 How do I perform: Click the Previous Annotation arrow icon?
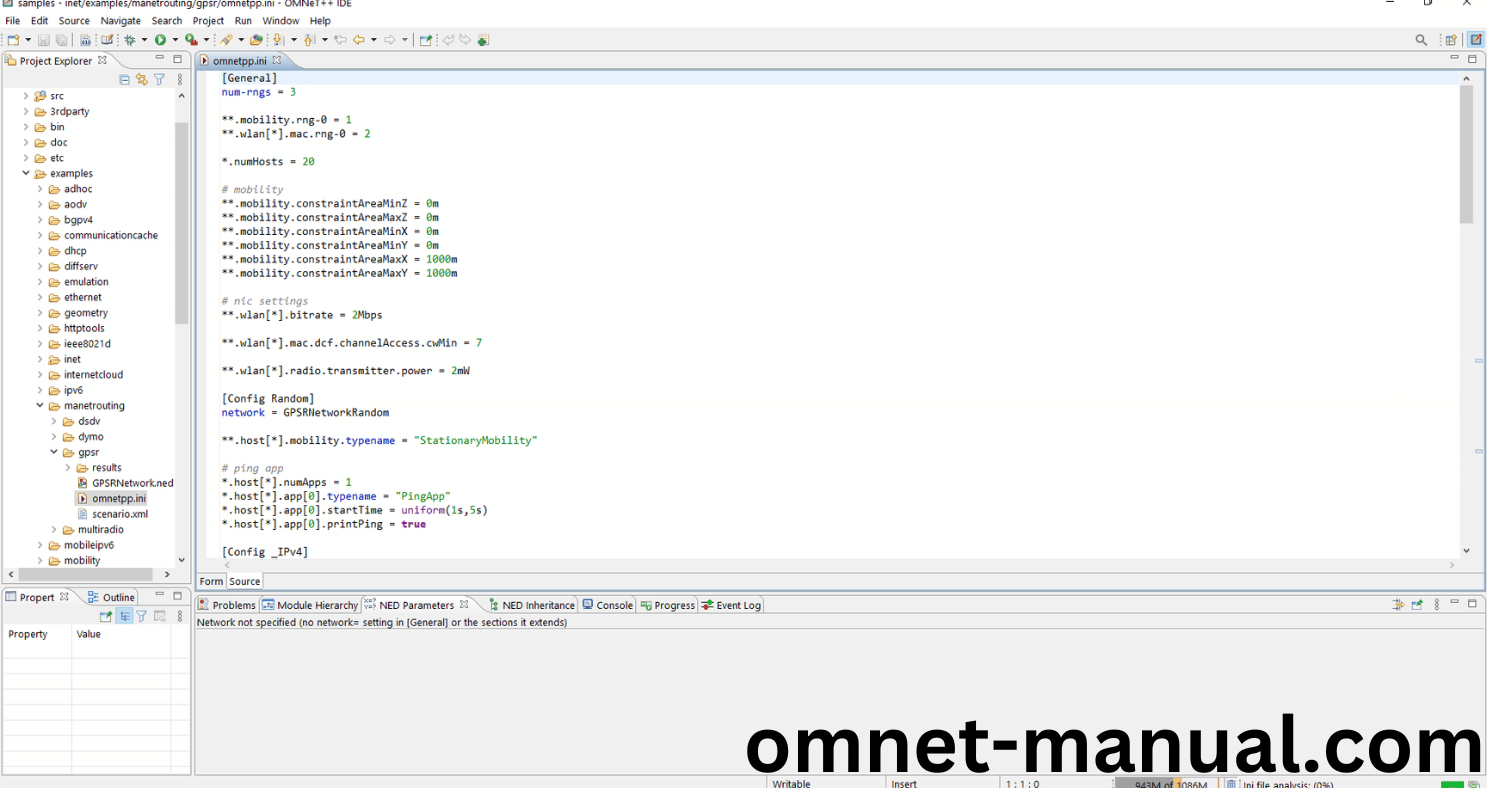point(309,40)
